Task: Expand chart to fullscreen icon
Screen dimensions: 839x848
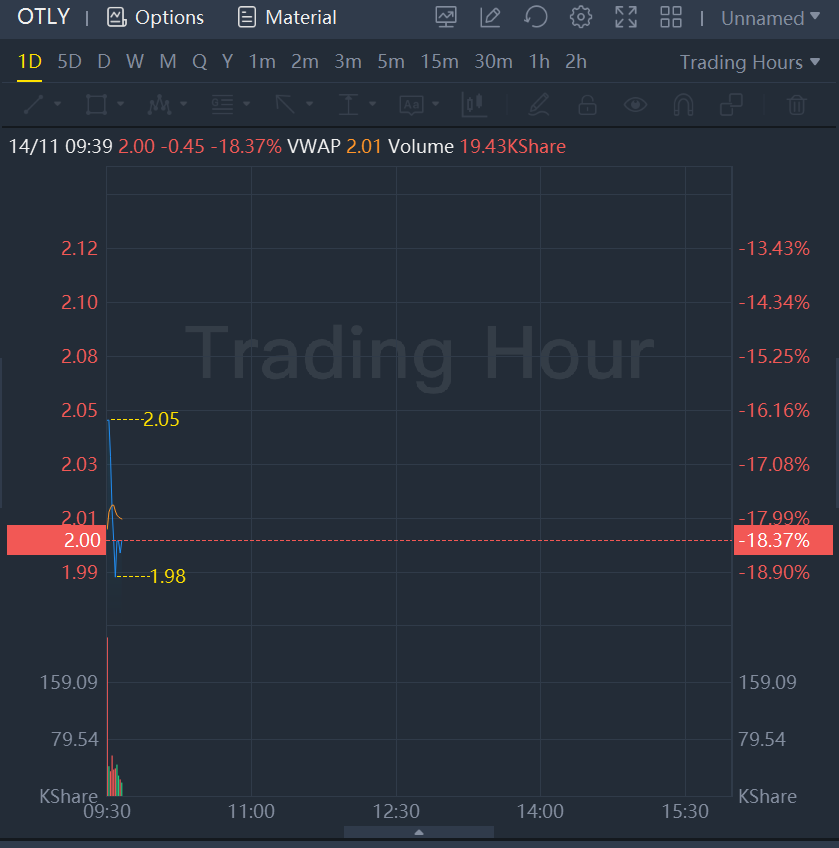Action: (x=626, y=17)
